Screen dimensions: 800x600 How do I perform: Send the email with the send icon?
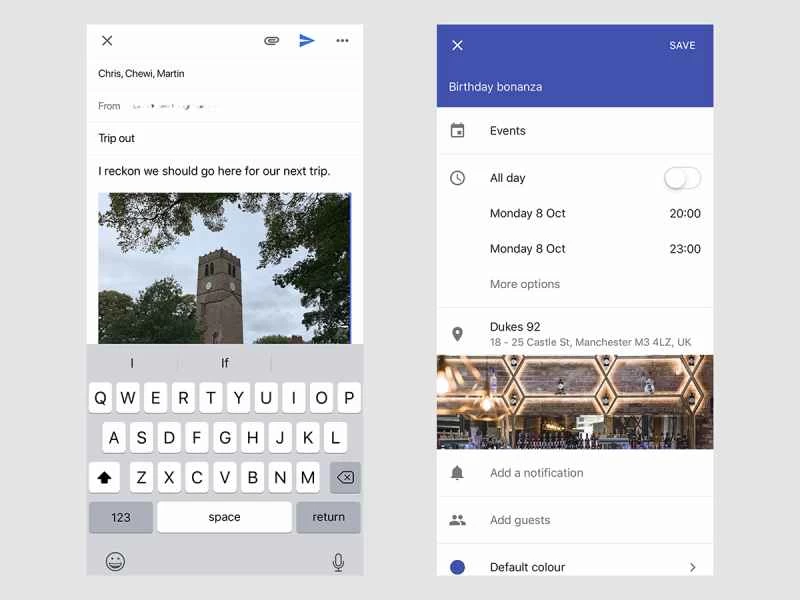[x=307, y=40]
